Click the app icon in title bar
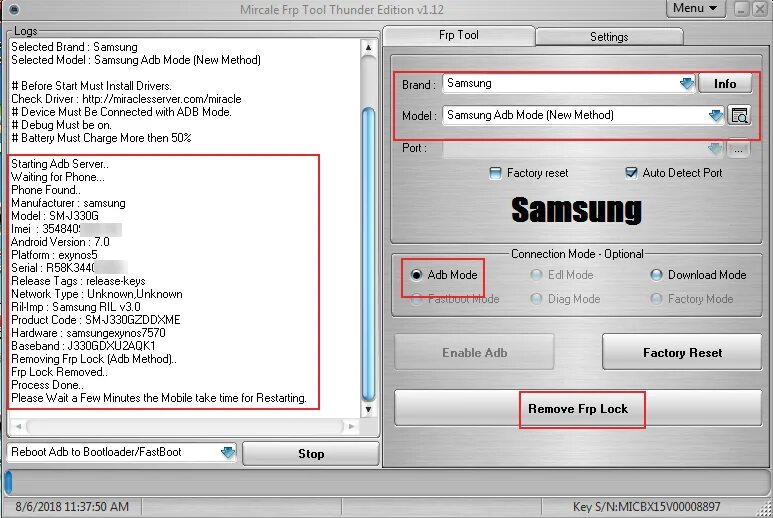The width and height of the screenshot is (773, 518). [14, 9]
